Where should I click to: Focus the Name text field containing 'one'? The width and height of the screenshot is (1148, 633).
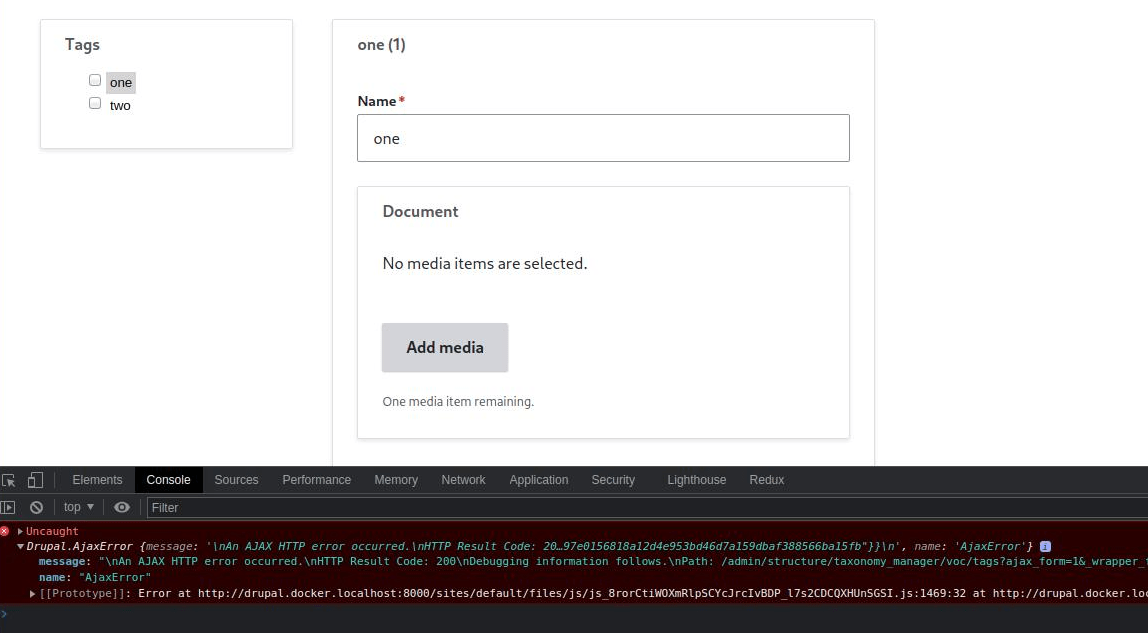[603, 138]
